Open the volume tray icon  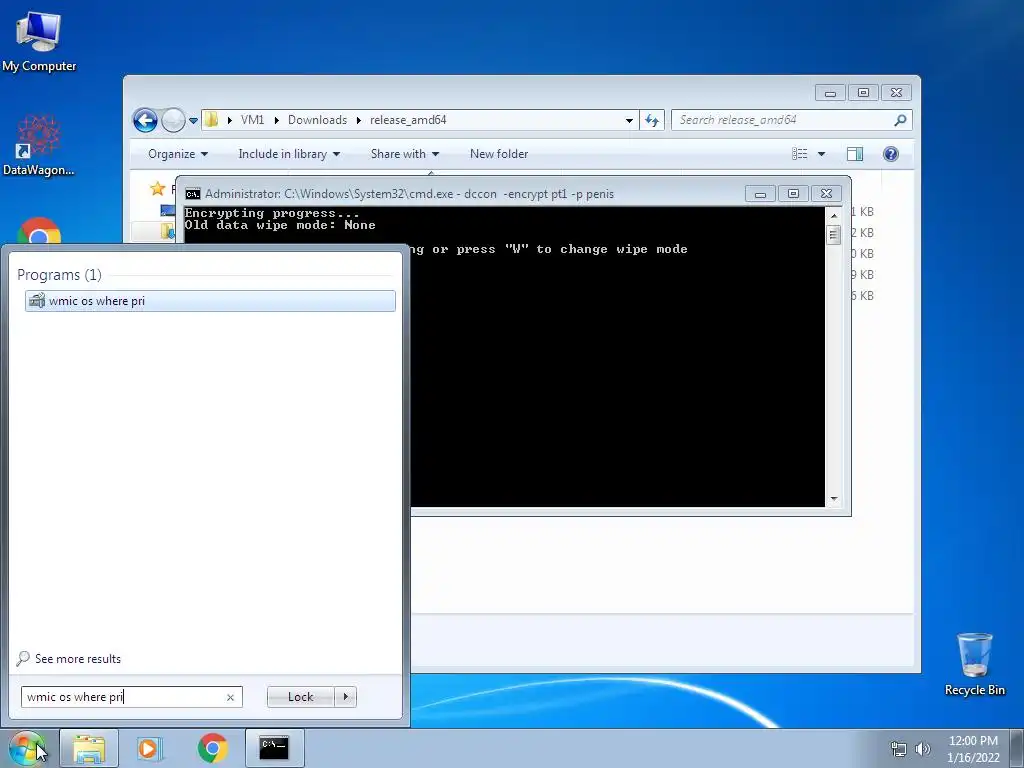(922, 749)
